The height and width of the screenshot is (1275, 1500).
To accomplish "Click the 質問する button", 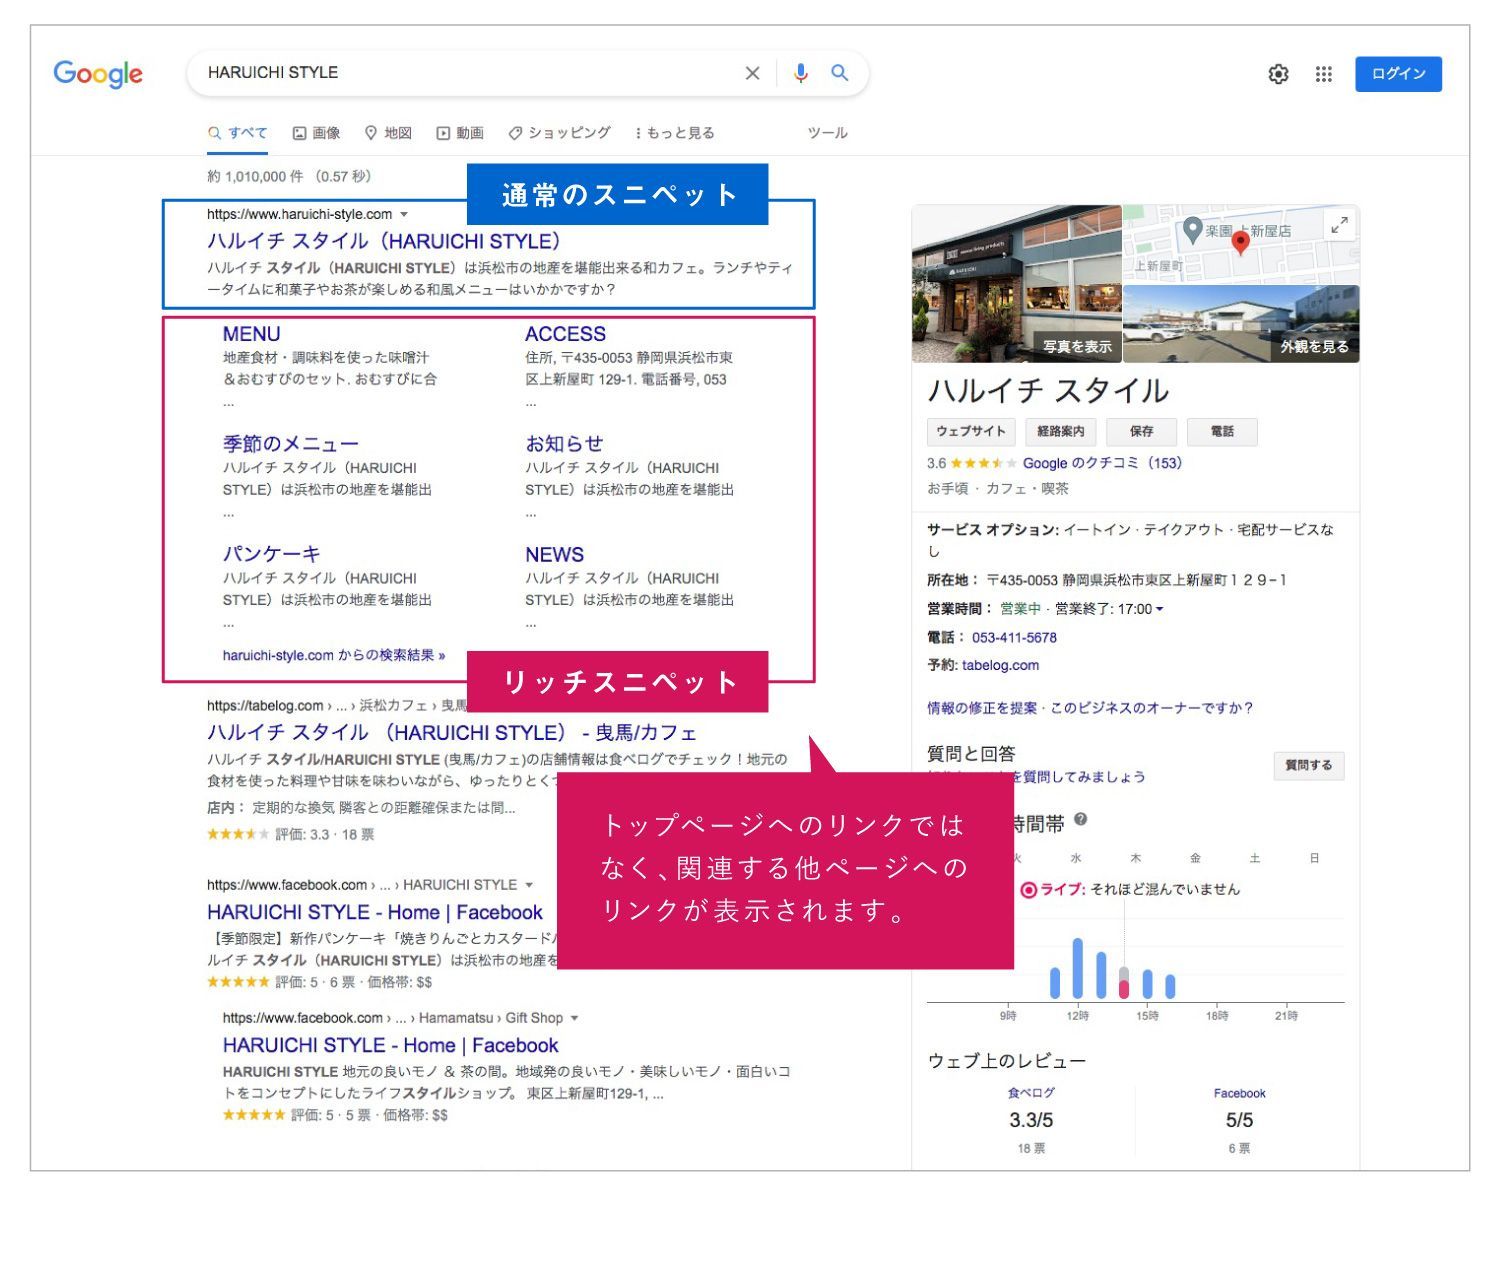I will [1309, 766].
